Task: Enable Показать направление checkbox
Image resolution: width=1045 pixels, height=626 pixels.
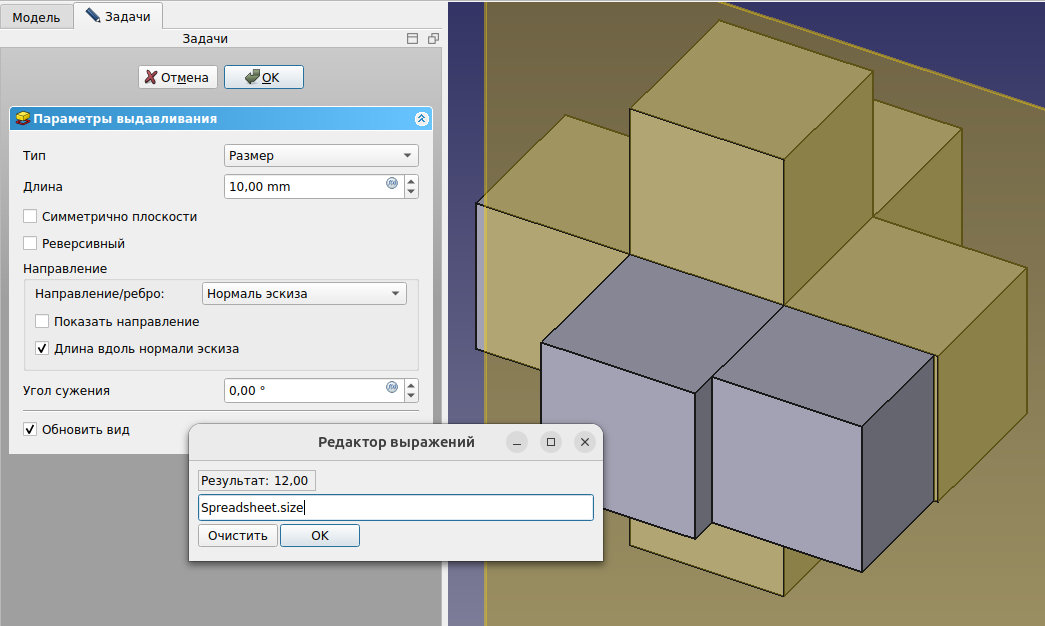Action: pyautogui.click(x=42, y=321)
